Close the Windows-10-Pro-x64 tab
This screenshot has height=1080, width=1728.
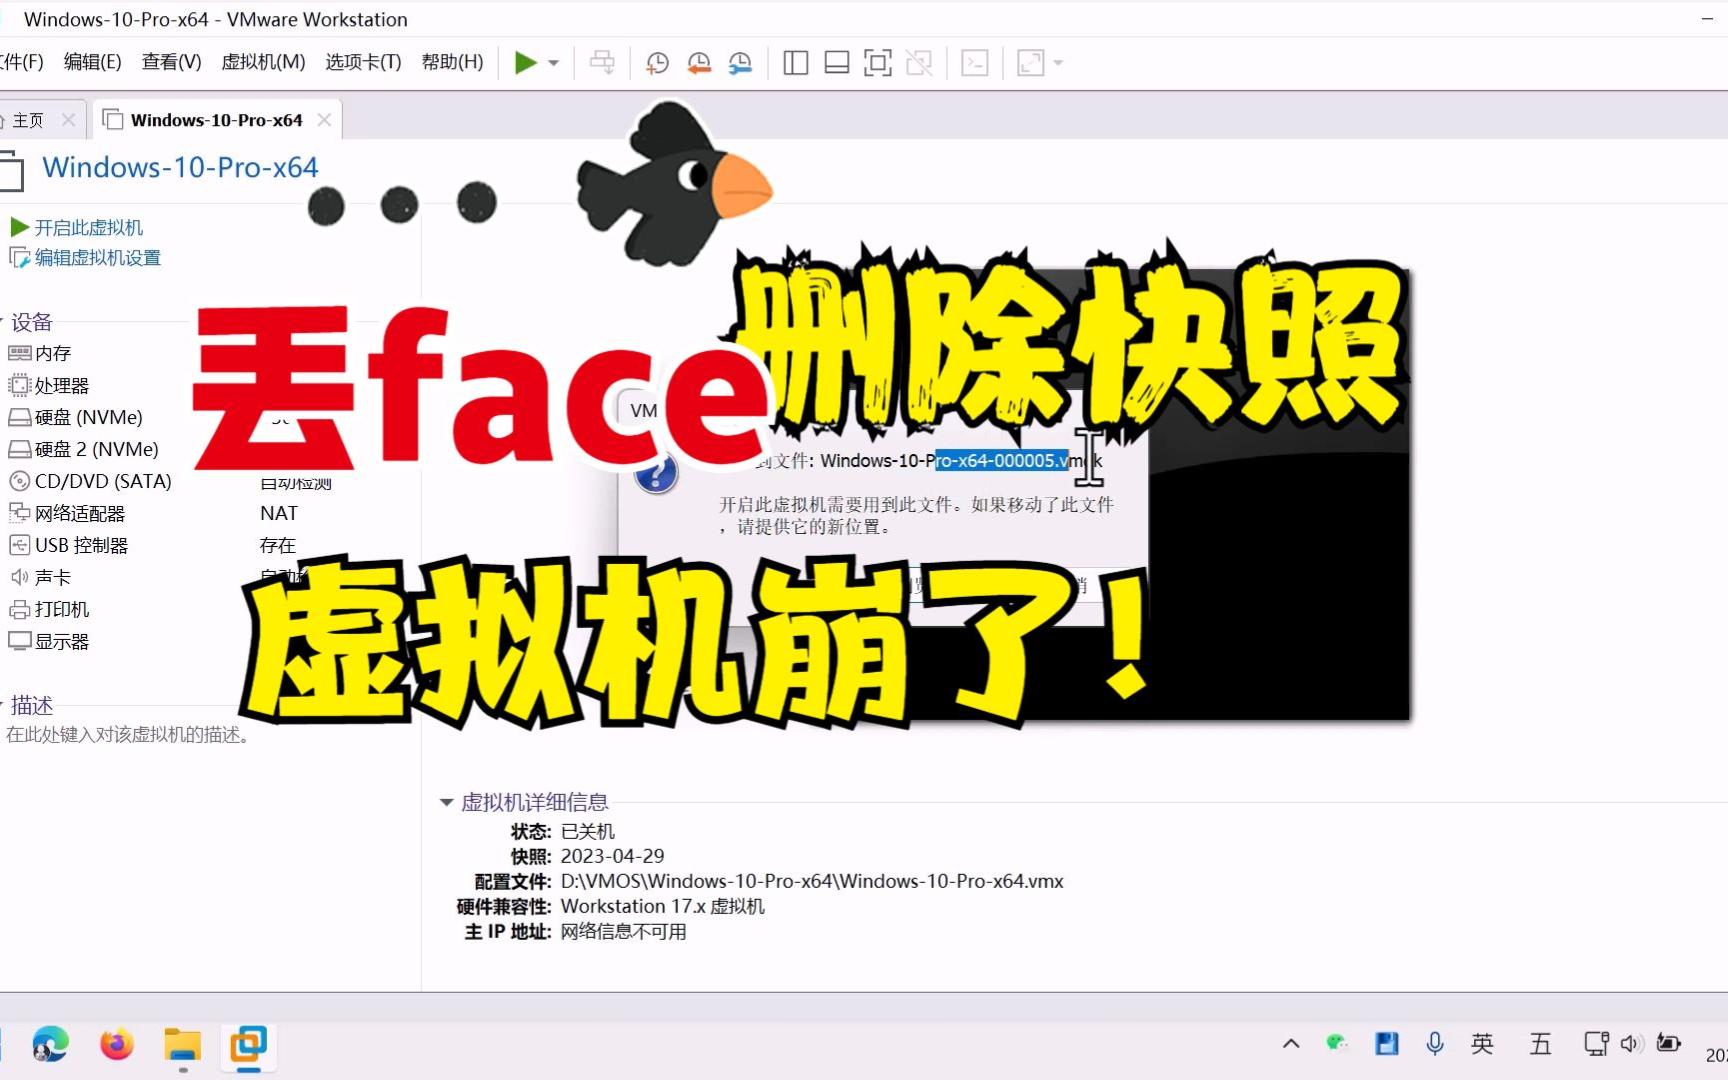click(324, 120)
